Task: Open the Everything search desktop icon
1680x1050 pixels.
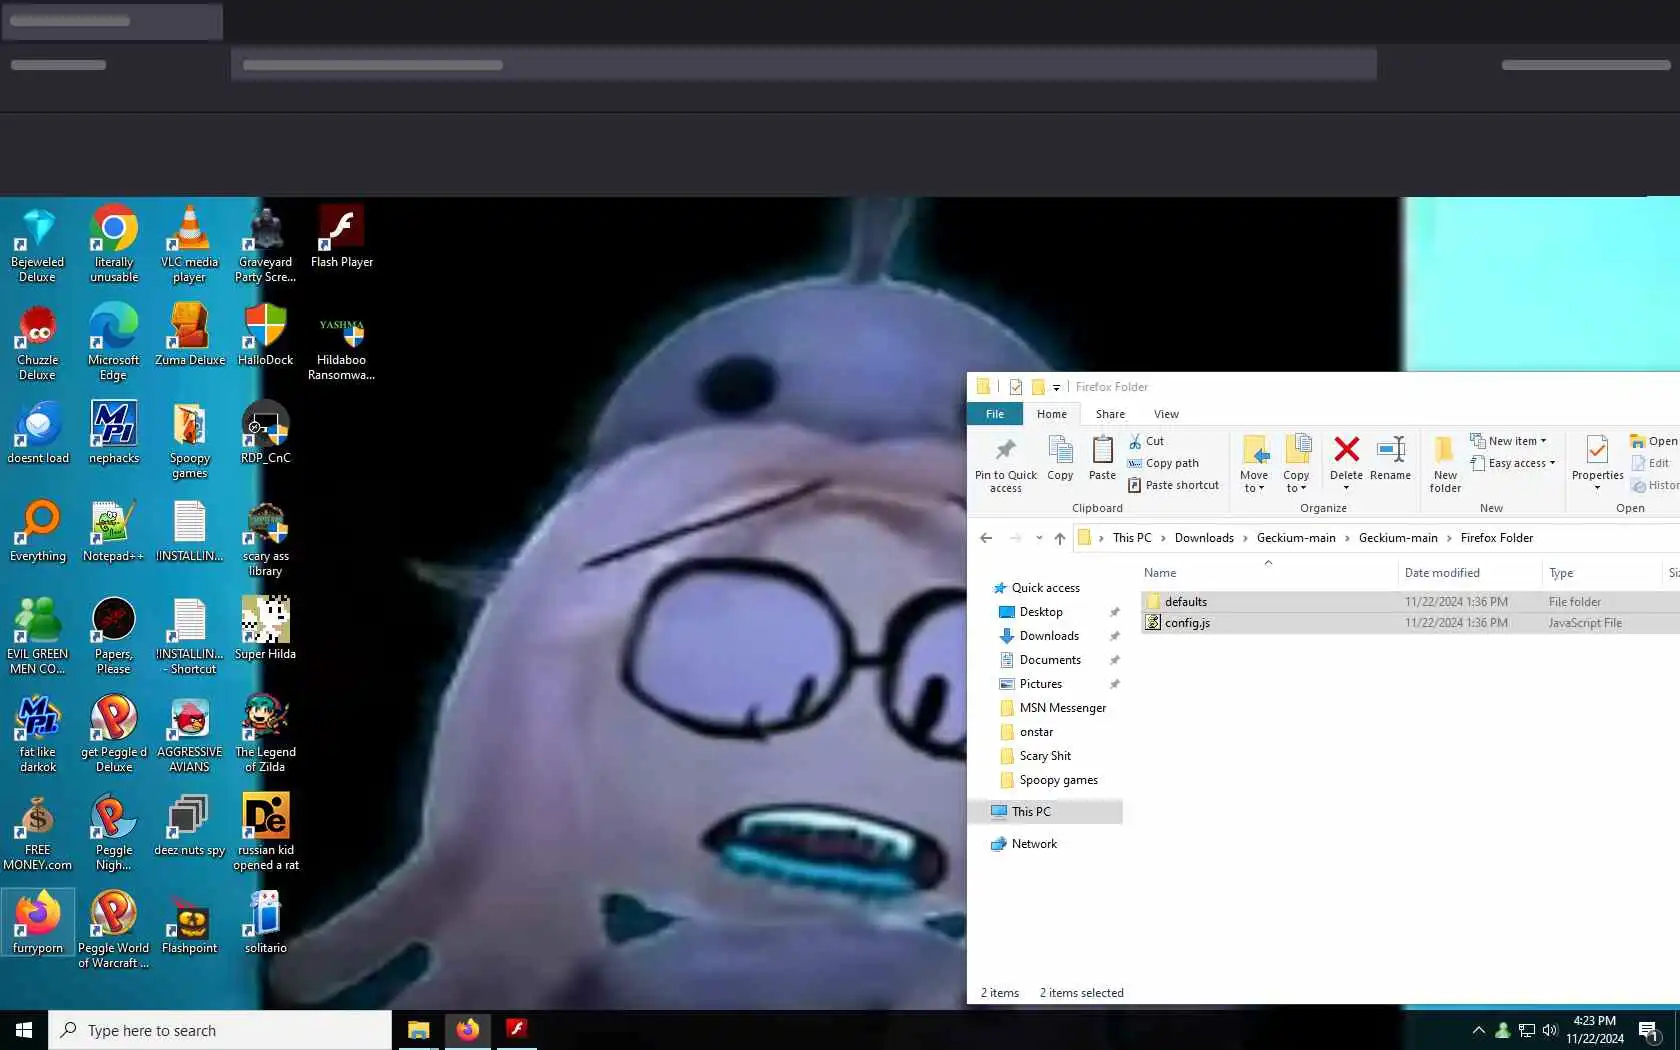Action: point(38,532)
